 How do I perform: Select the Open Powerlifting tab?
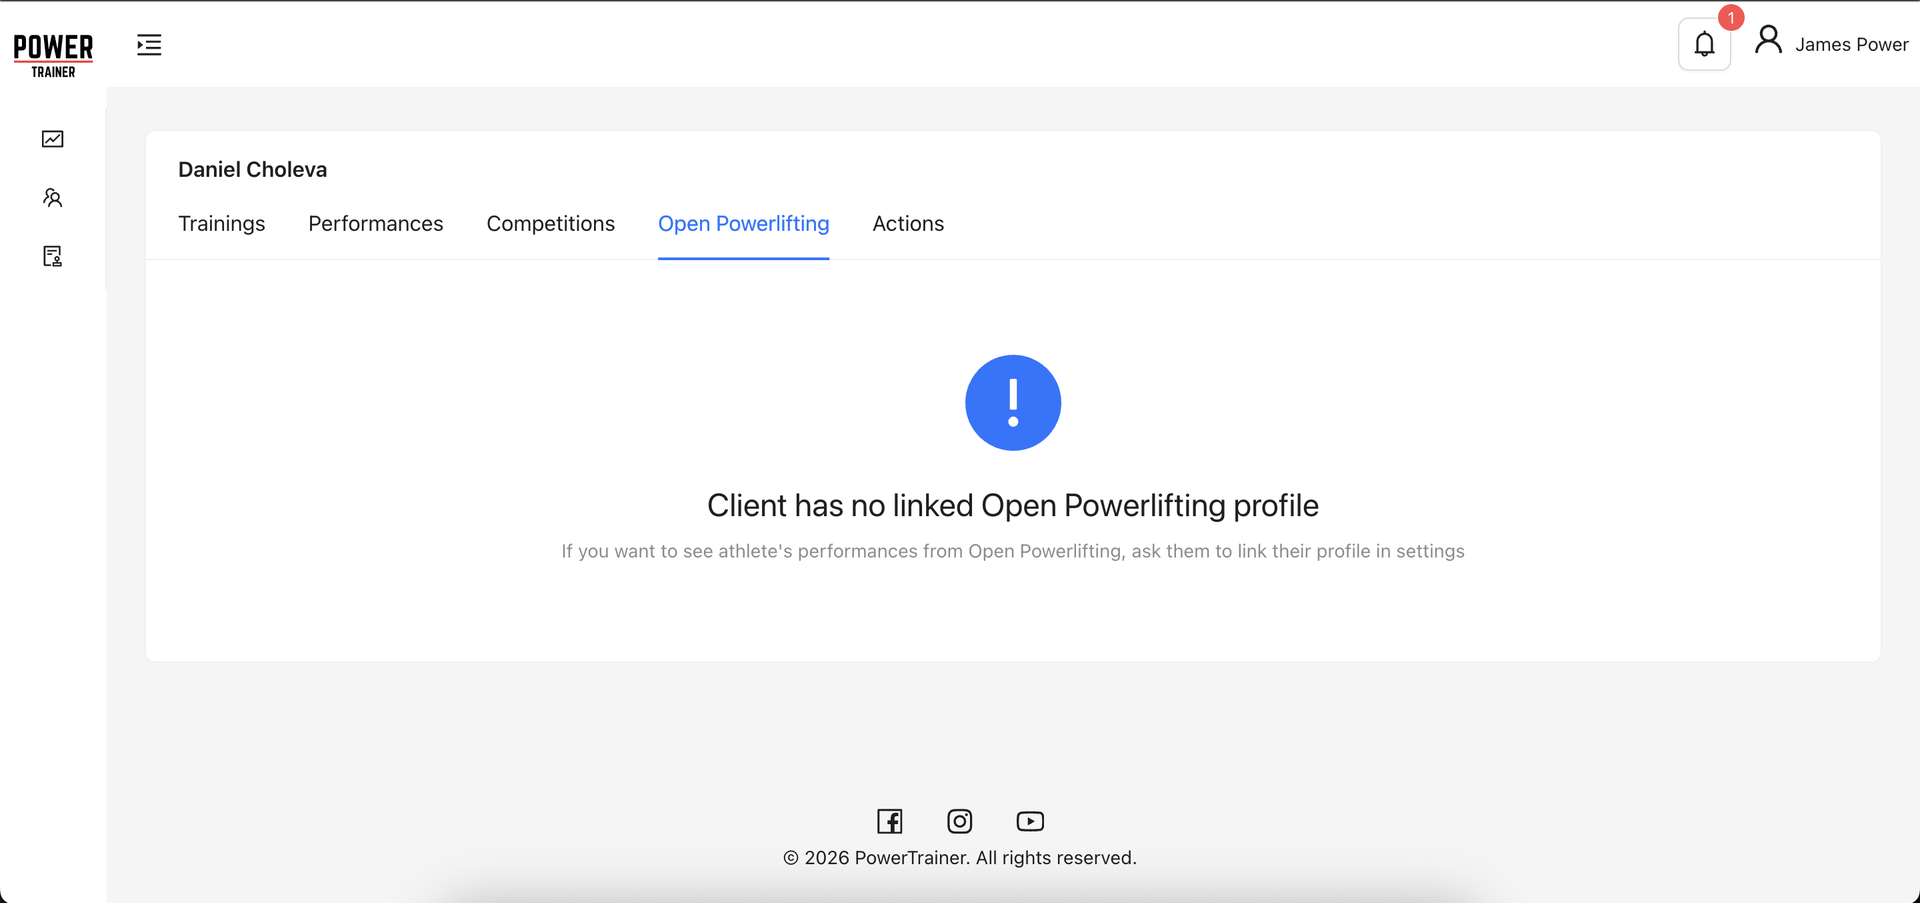pyautogui.click(x=743, y=224)
